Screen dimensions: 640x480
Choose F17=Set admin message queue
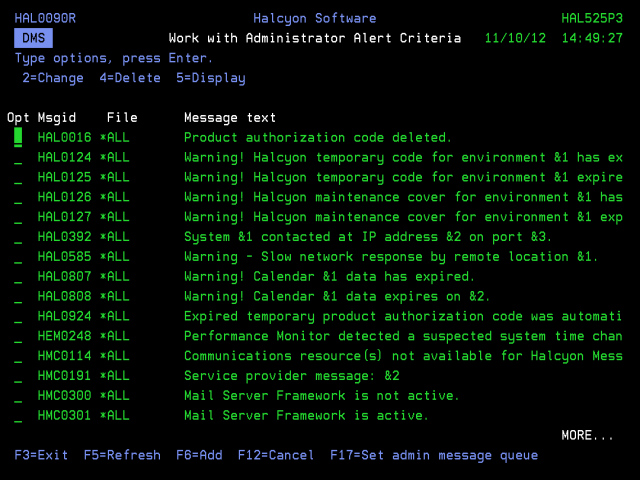click(433, 455)
